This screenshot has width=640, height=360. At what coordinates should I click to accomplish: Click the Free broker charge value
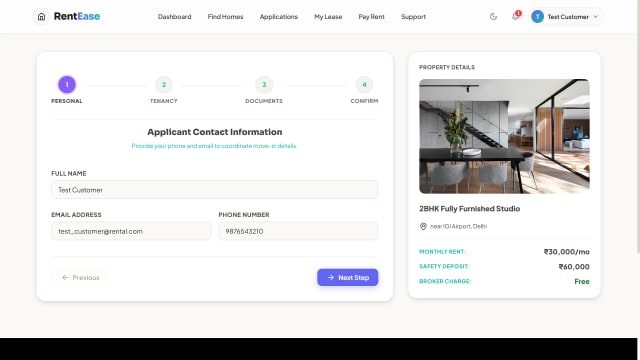(582, 281)
